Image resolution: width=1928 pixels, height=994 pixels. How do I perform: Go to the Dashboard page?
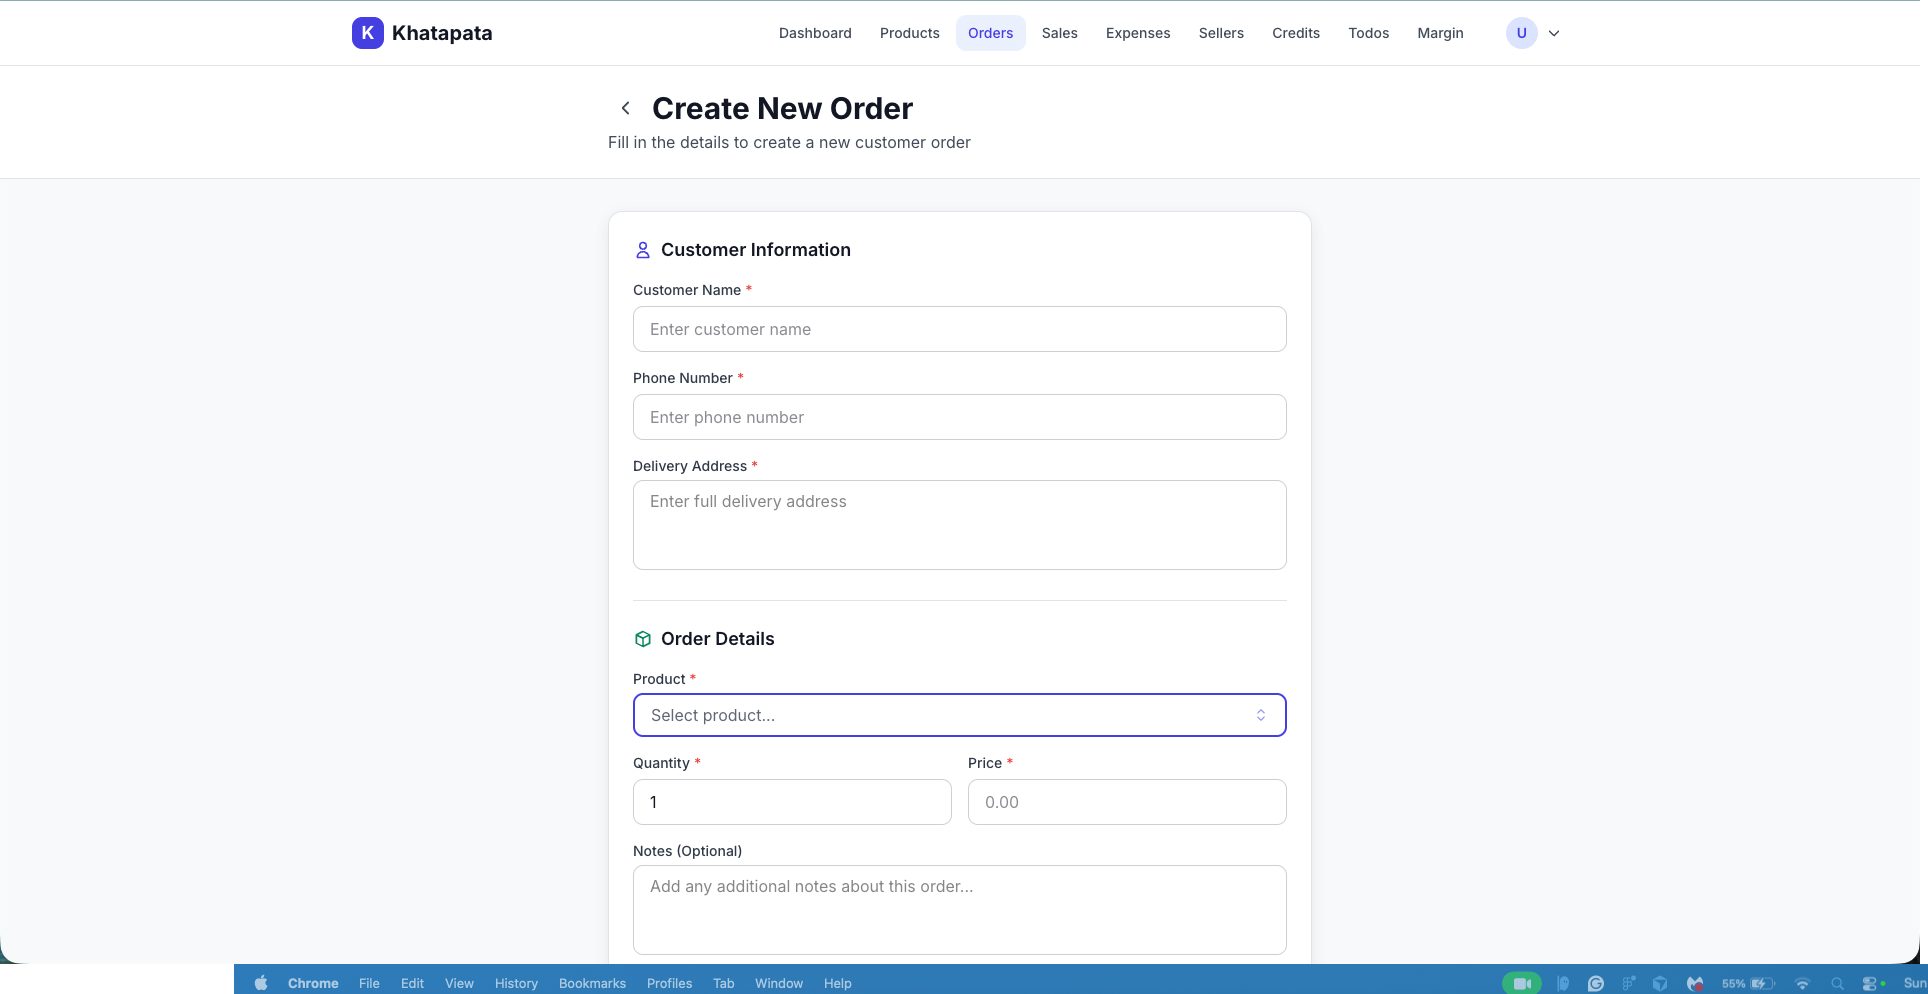(x=814, y=32)
